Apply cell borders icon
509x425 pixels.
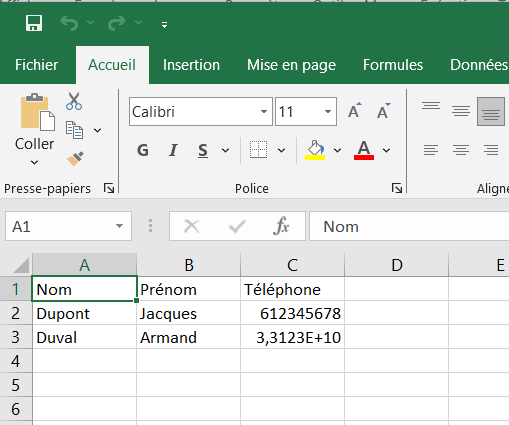258,150
